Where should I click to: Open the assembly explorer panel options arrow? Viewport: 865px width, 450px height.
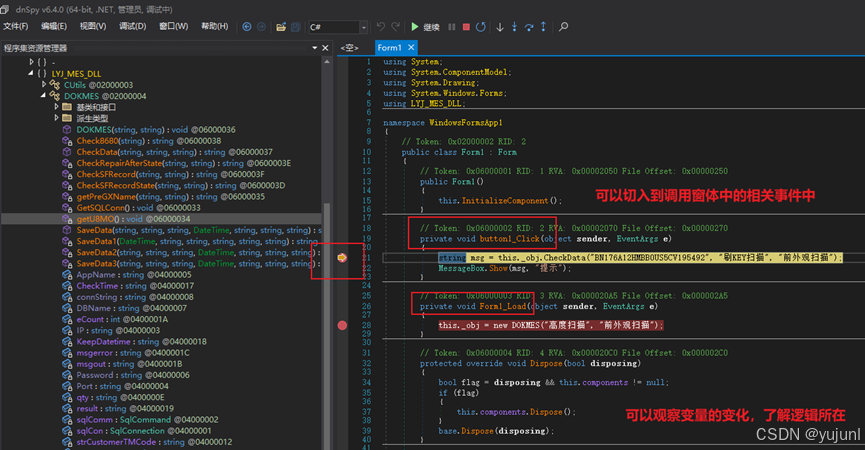tap(314, 48)
